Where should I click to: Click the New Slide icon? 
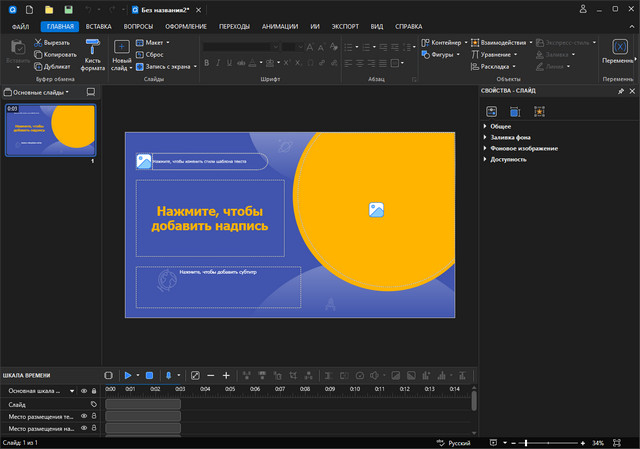[121, 46]
